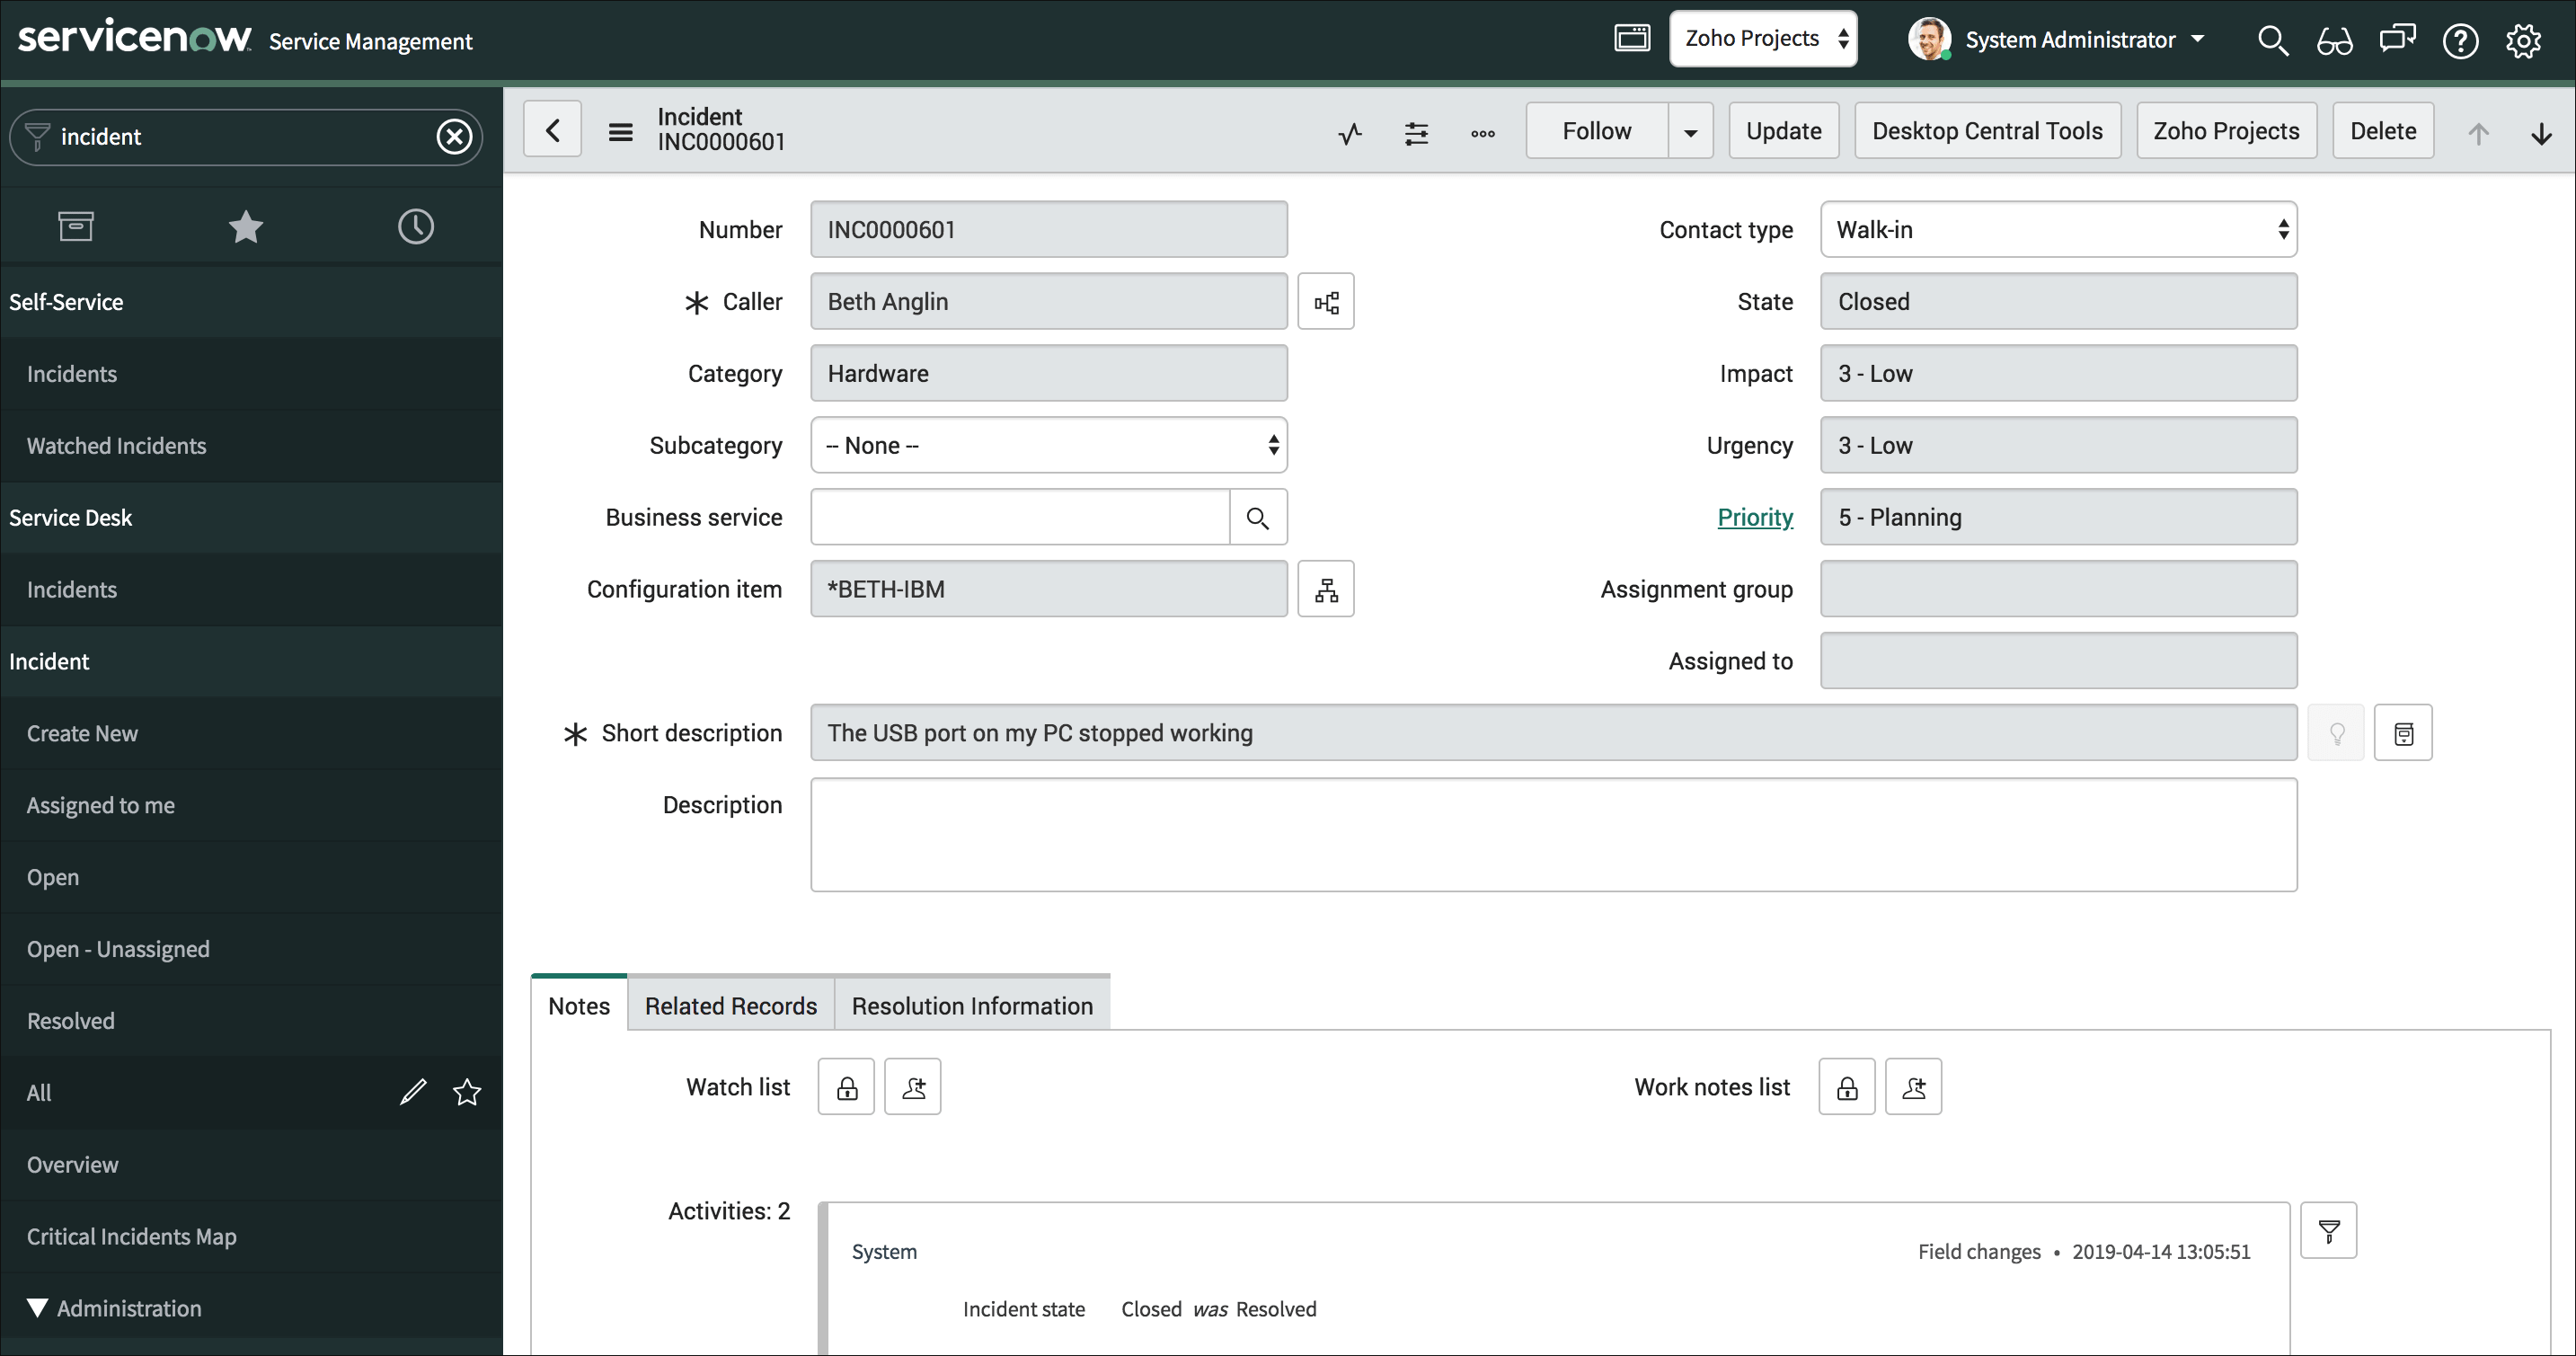
Task: Open the activity stream icon in header
Action: (x=1350, y=133)
